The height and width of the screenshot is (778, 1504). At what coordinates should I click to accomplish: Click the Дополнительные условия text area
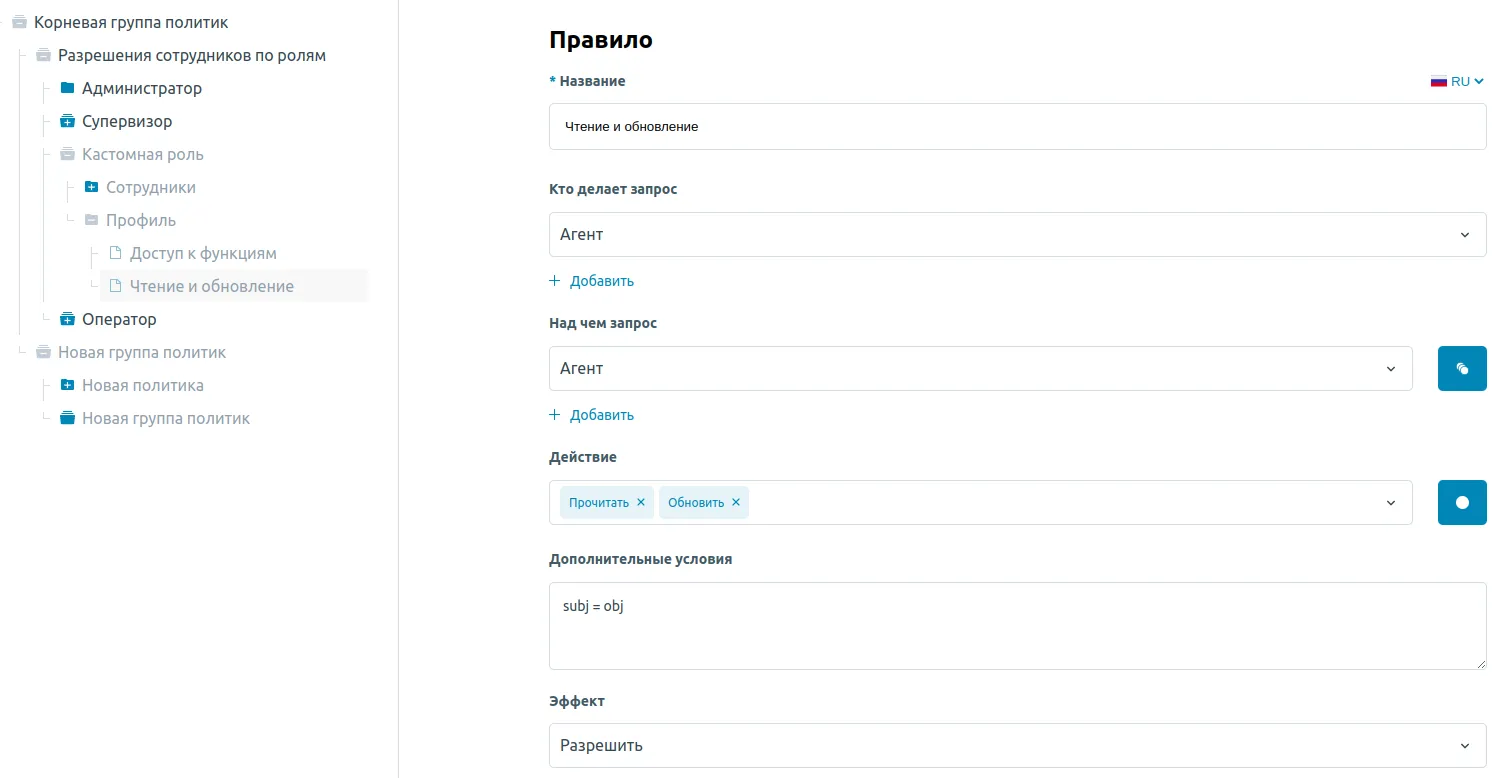(x=1016, y=625)
